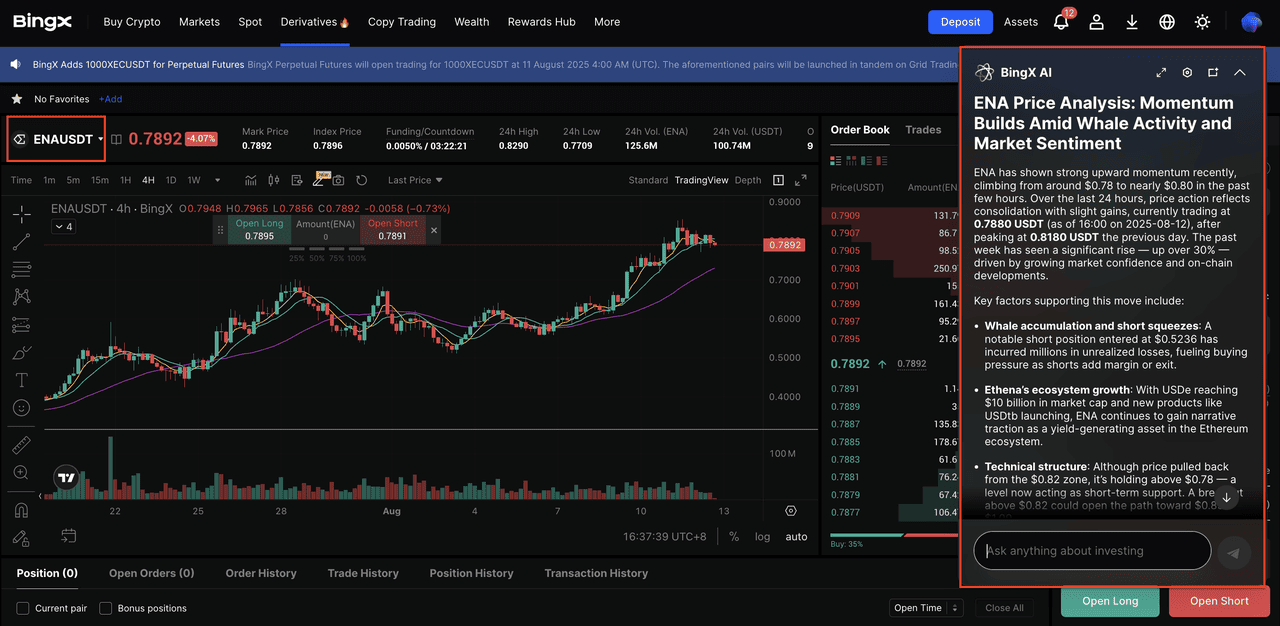The height and width of the screenshot is (626, 1280).
Task: Select the crosshair cursor tool
Action: [21, 213]
